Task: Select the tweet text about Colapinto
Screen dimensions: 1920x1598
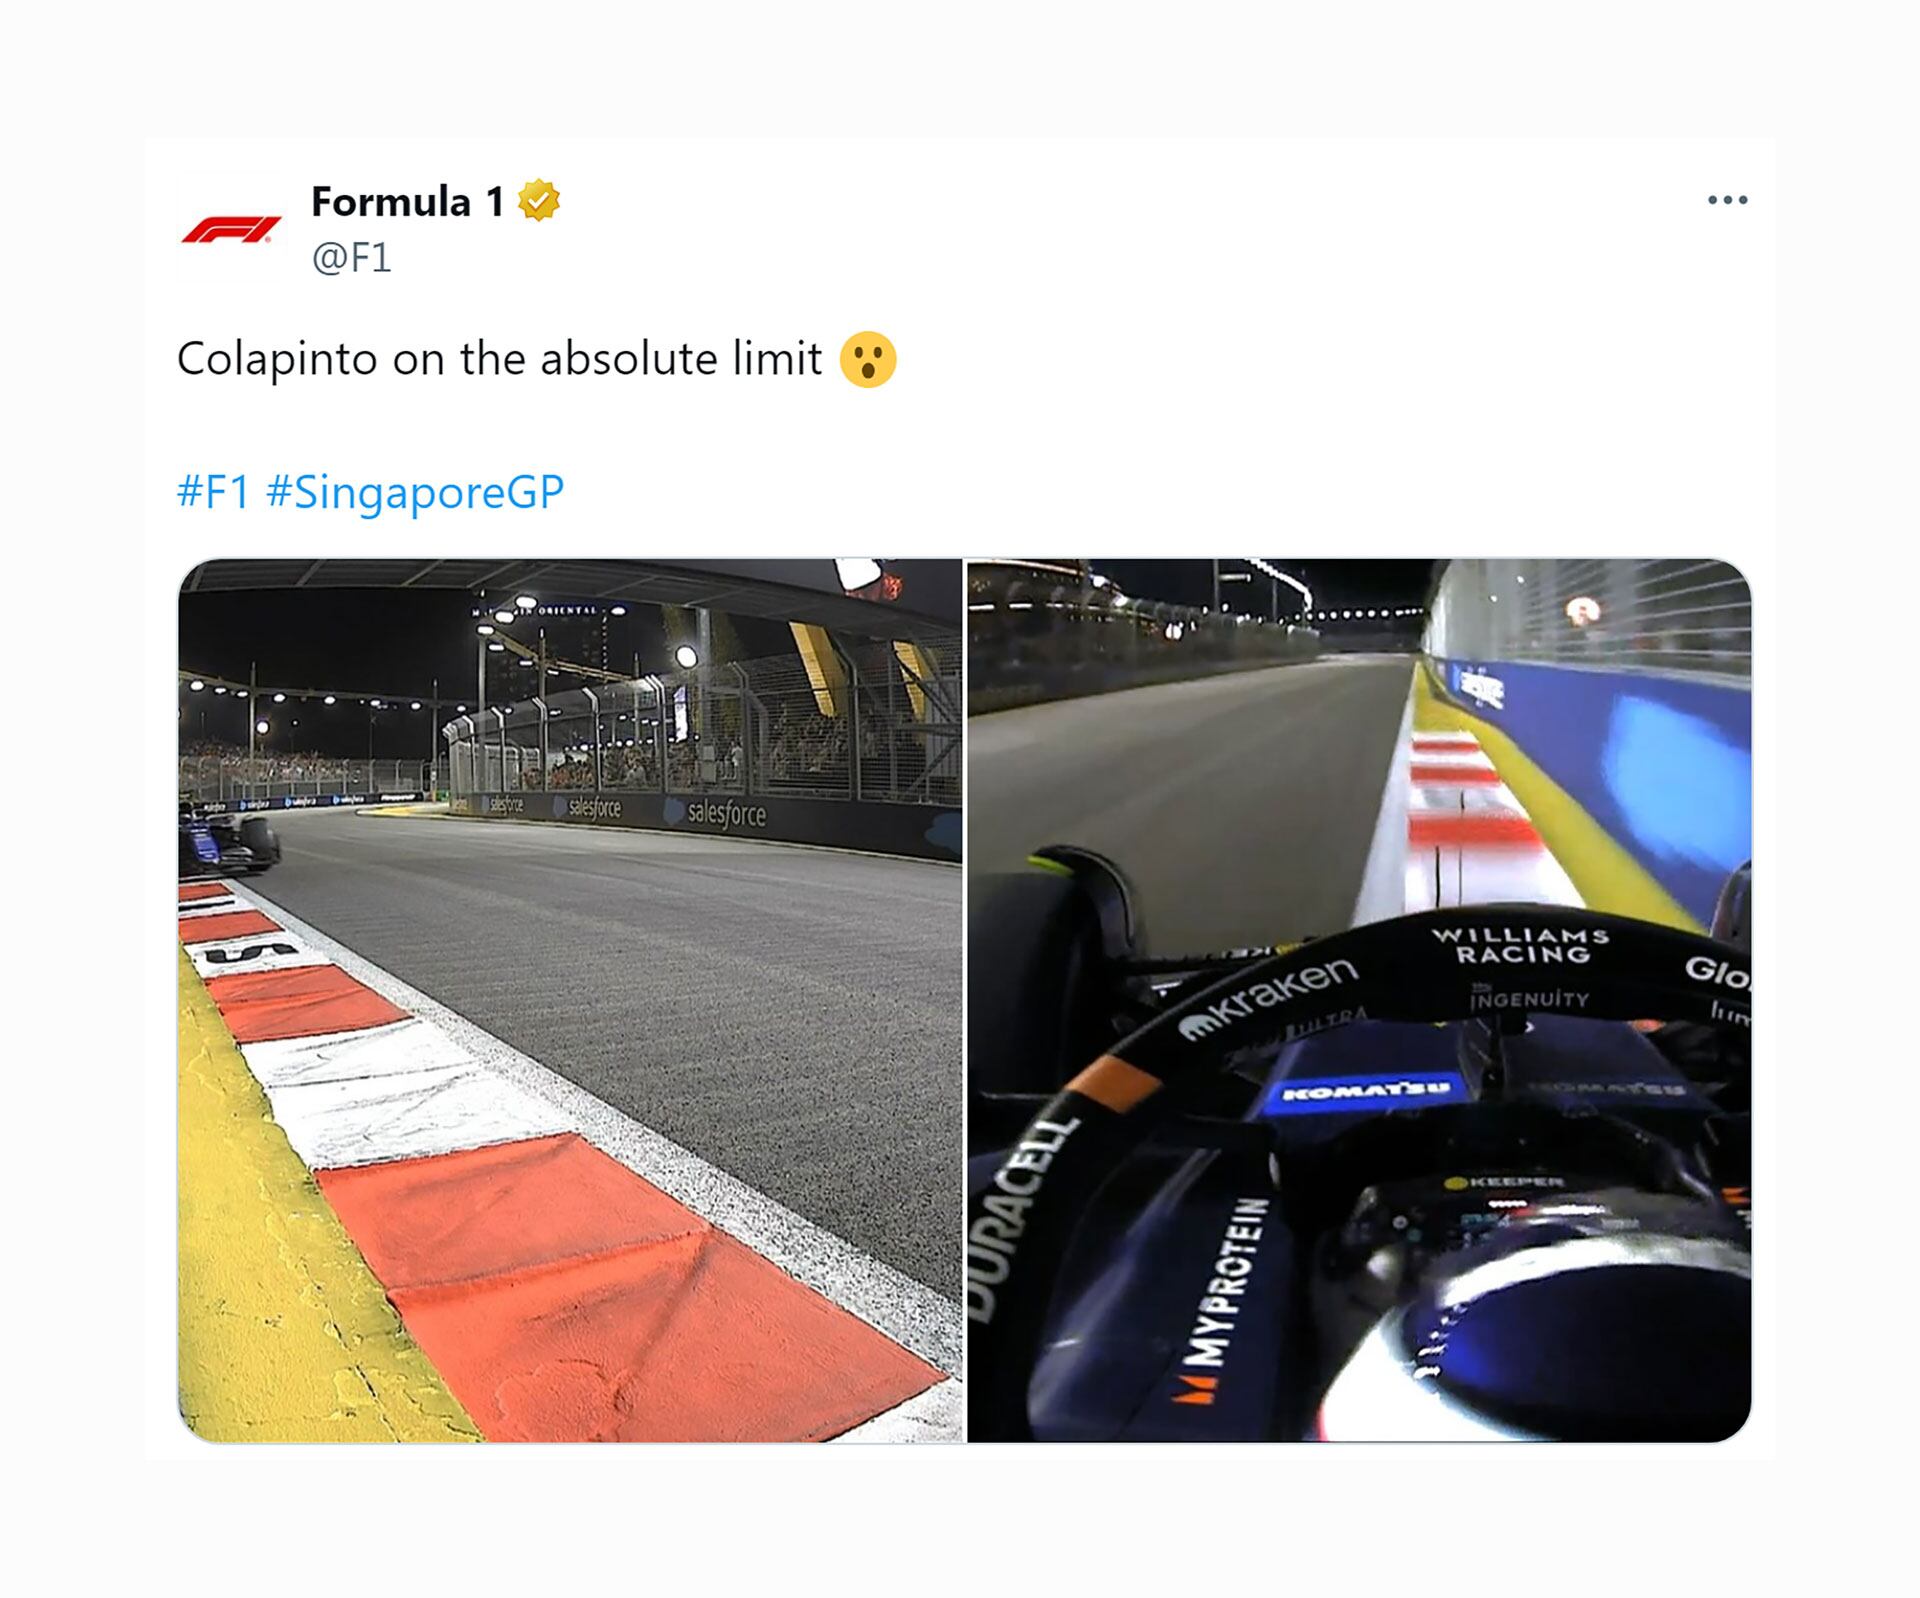Action: (499, 359)
